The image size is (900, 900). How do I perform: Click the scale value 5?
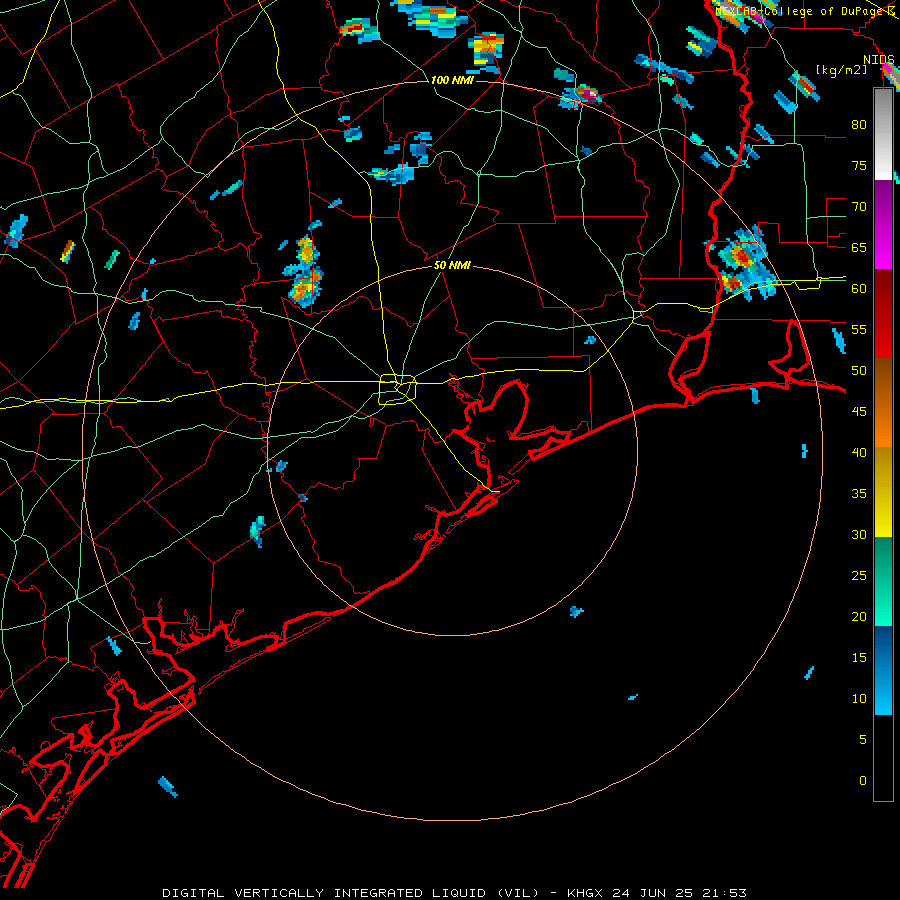(863, 739)
